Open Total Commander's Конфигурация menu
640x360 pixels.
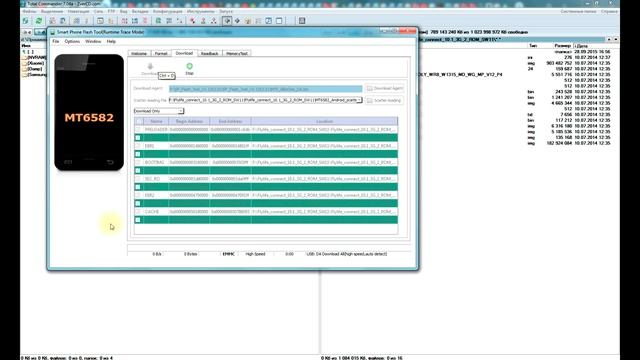[168, 11]
